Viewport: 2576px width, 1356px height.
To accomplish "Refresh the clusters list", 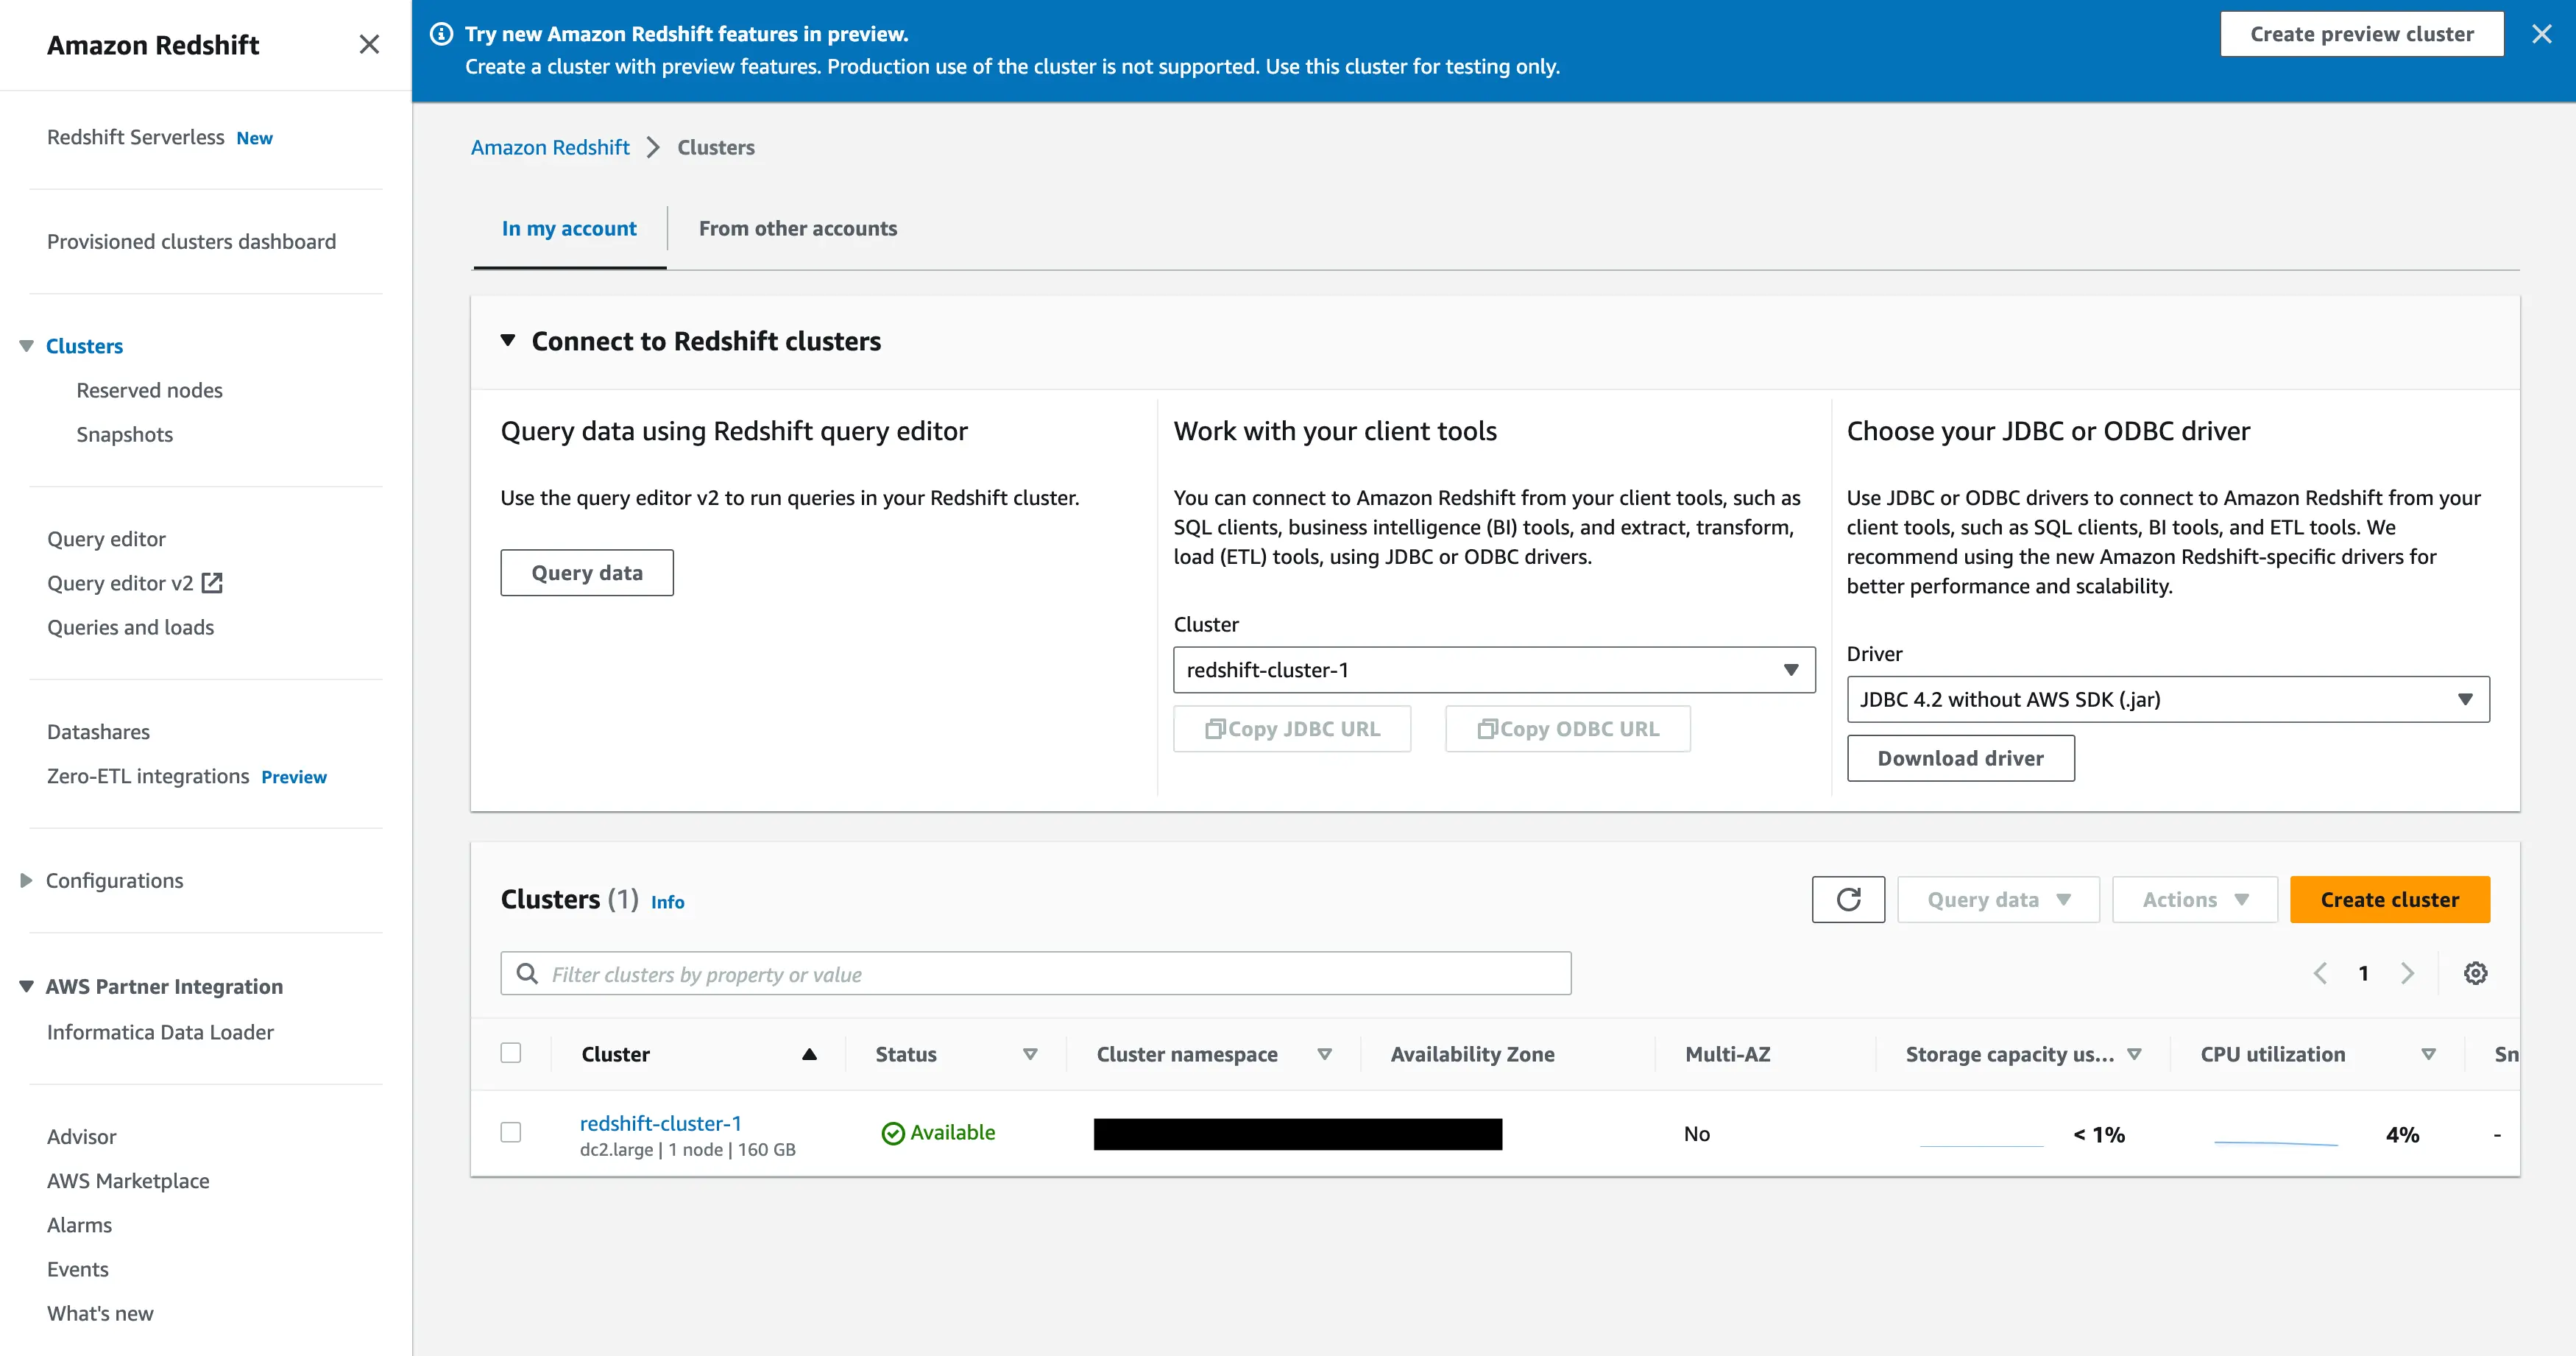I will tap(1848, 899).
